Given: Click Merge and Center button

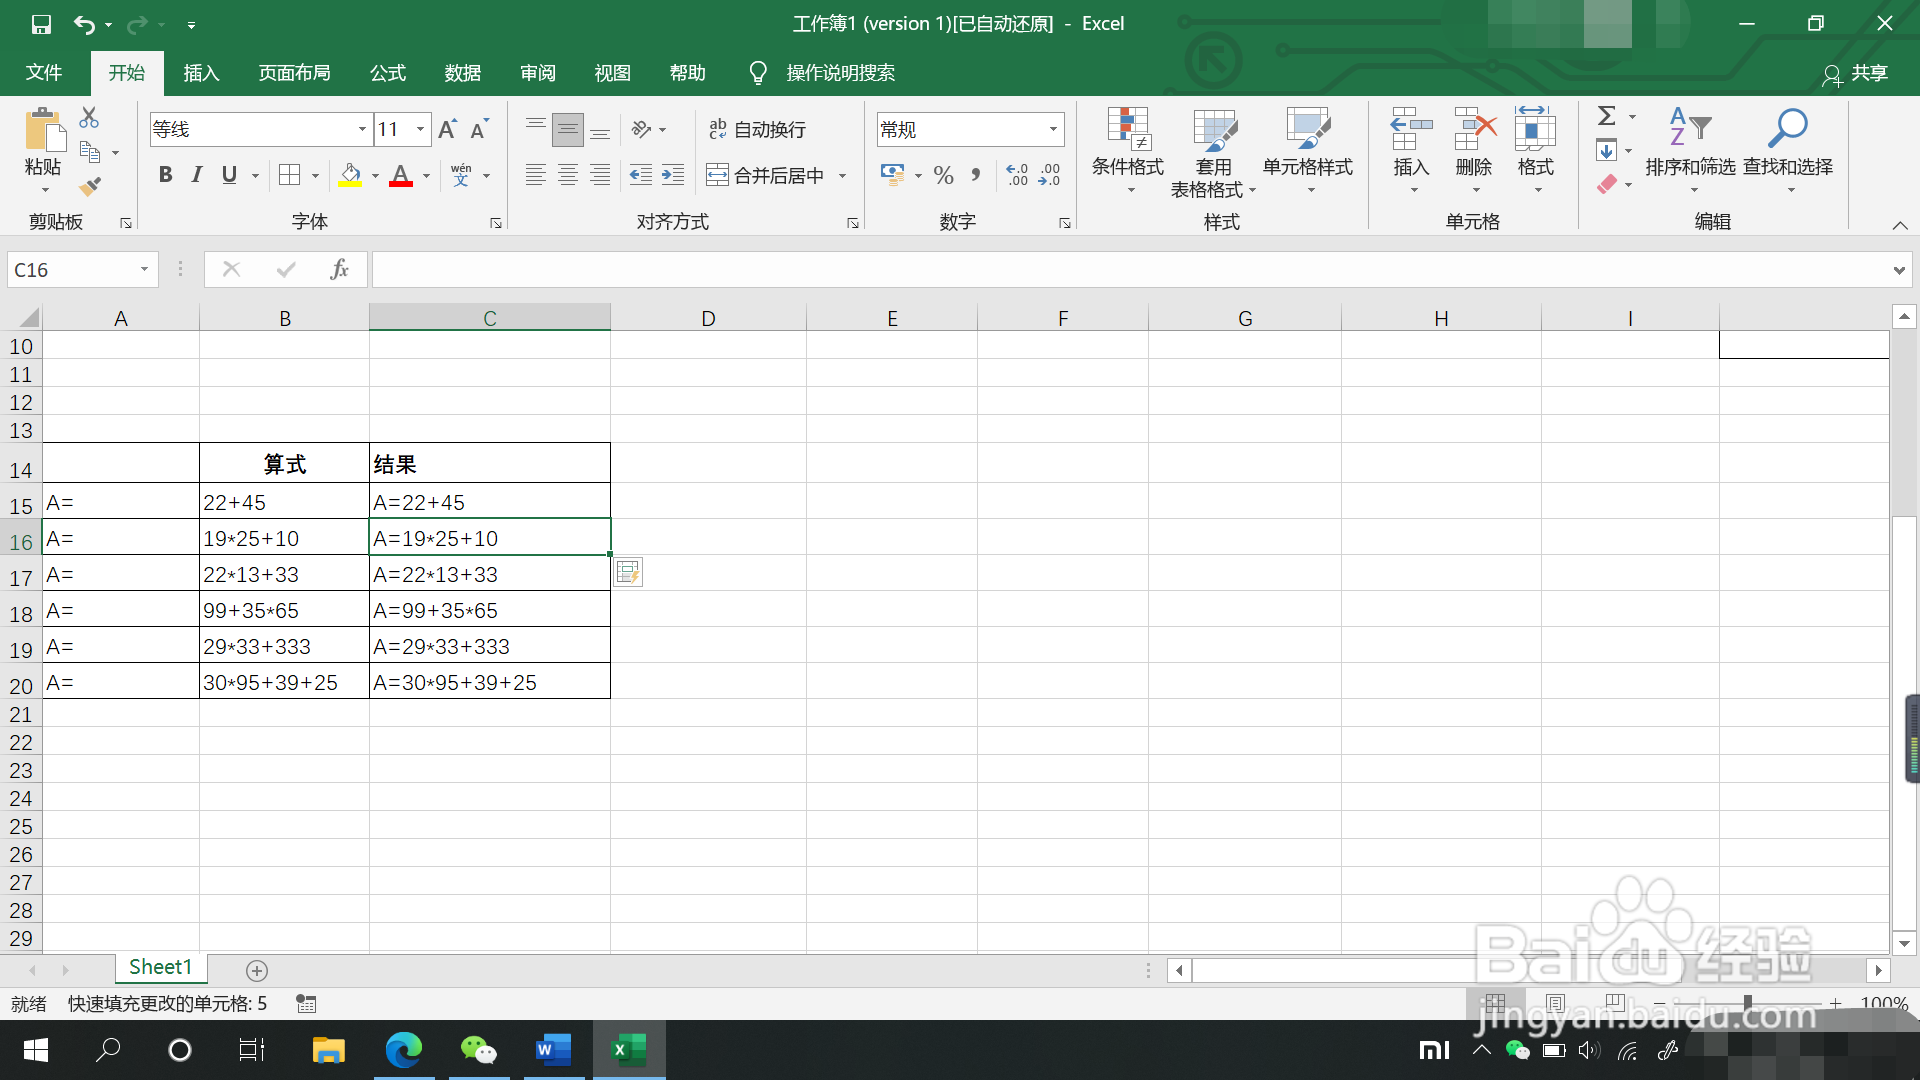Looking at the screenshot, I should click(766, 175).
